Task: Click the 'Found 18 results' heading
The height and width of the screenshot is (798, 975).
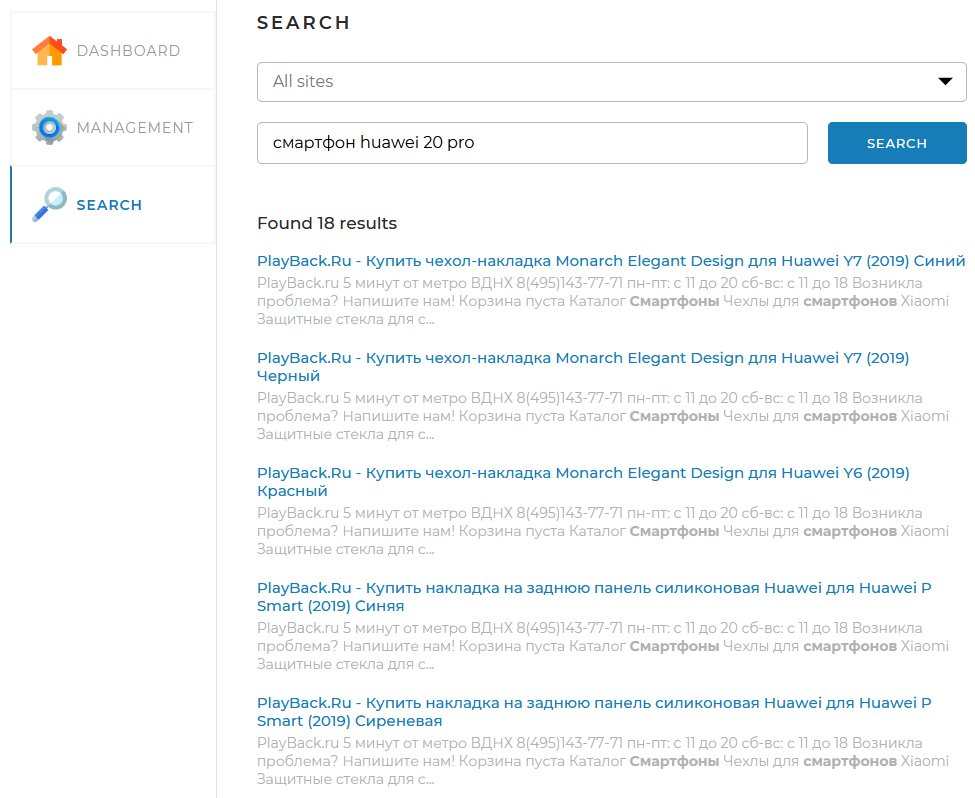Action: point(327,222)
